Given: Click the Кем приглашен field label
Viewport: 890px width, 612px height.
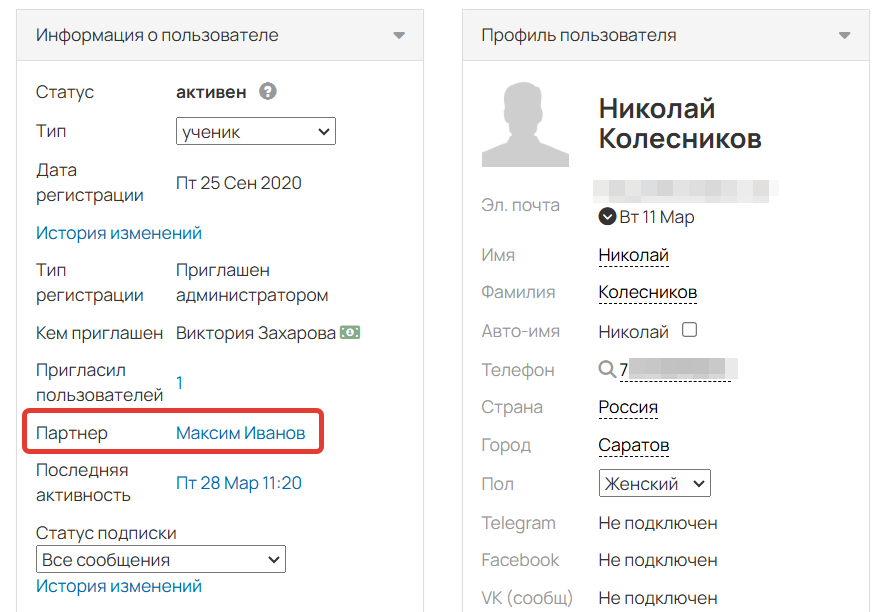Looking at the screenshot, I should pyautogui.click(x=99, y=333).
